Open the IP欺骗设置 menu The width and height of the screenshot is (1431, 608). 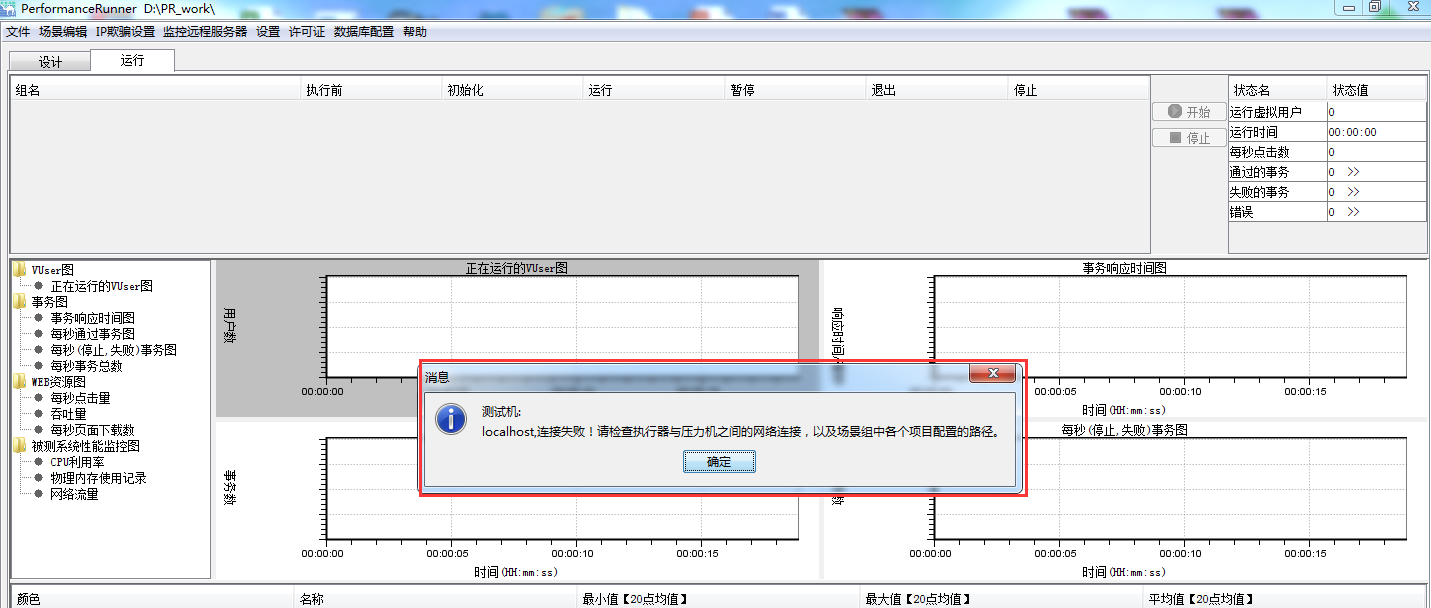pyautogui.click(x=125, y=32)
